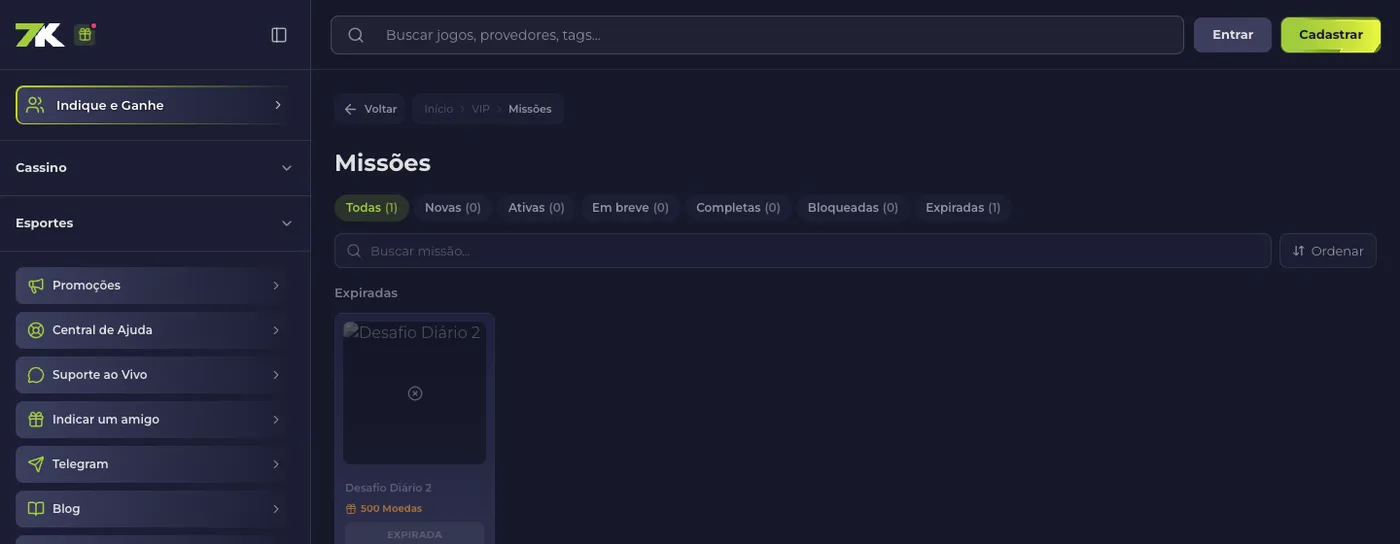Click the Blog book icon
This screenshot has width=1400, height=544.
pyautogui.click(x=36, y=509)
